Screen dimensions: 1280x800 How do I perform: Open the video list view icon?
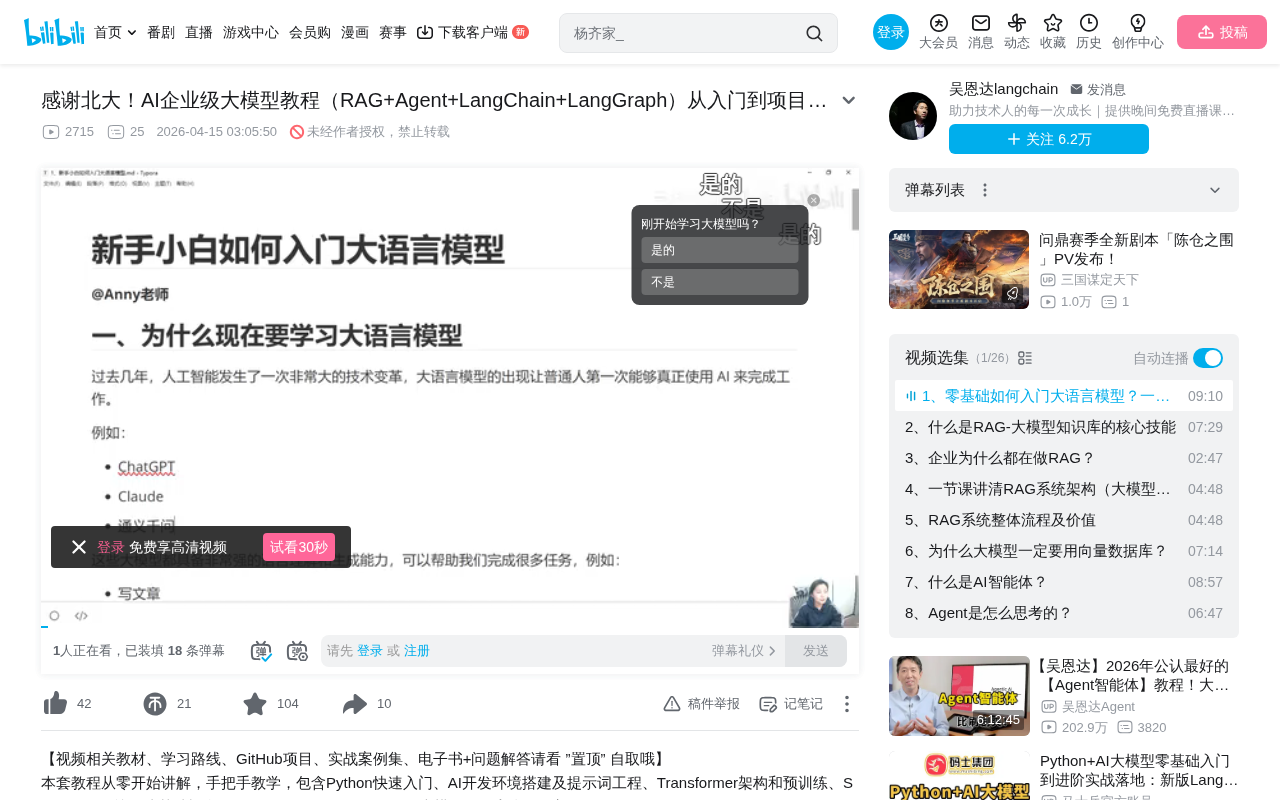pos(1025,358)
